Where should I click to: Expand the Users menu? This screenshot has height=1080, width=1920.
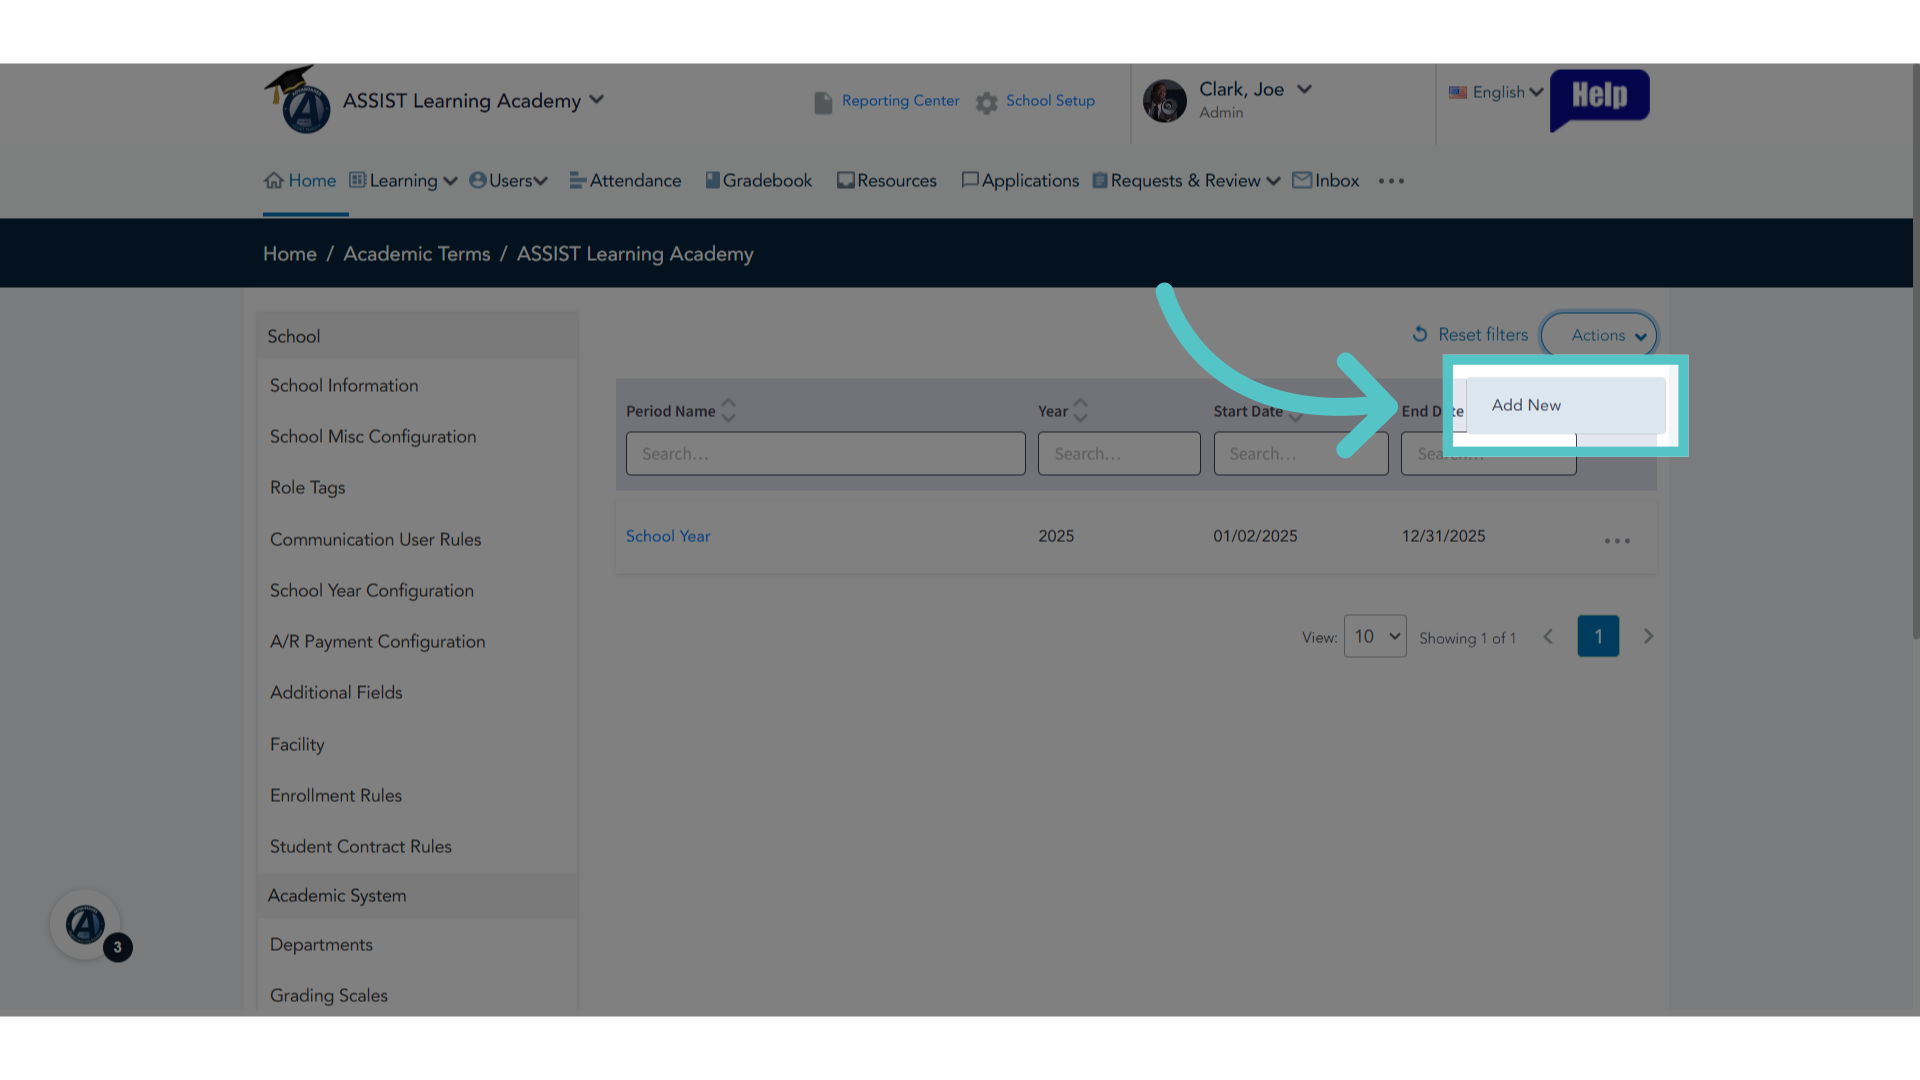(x=508, y=180)
